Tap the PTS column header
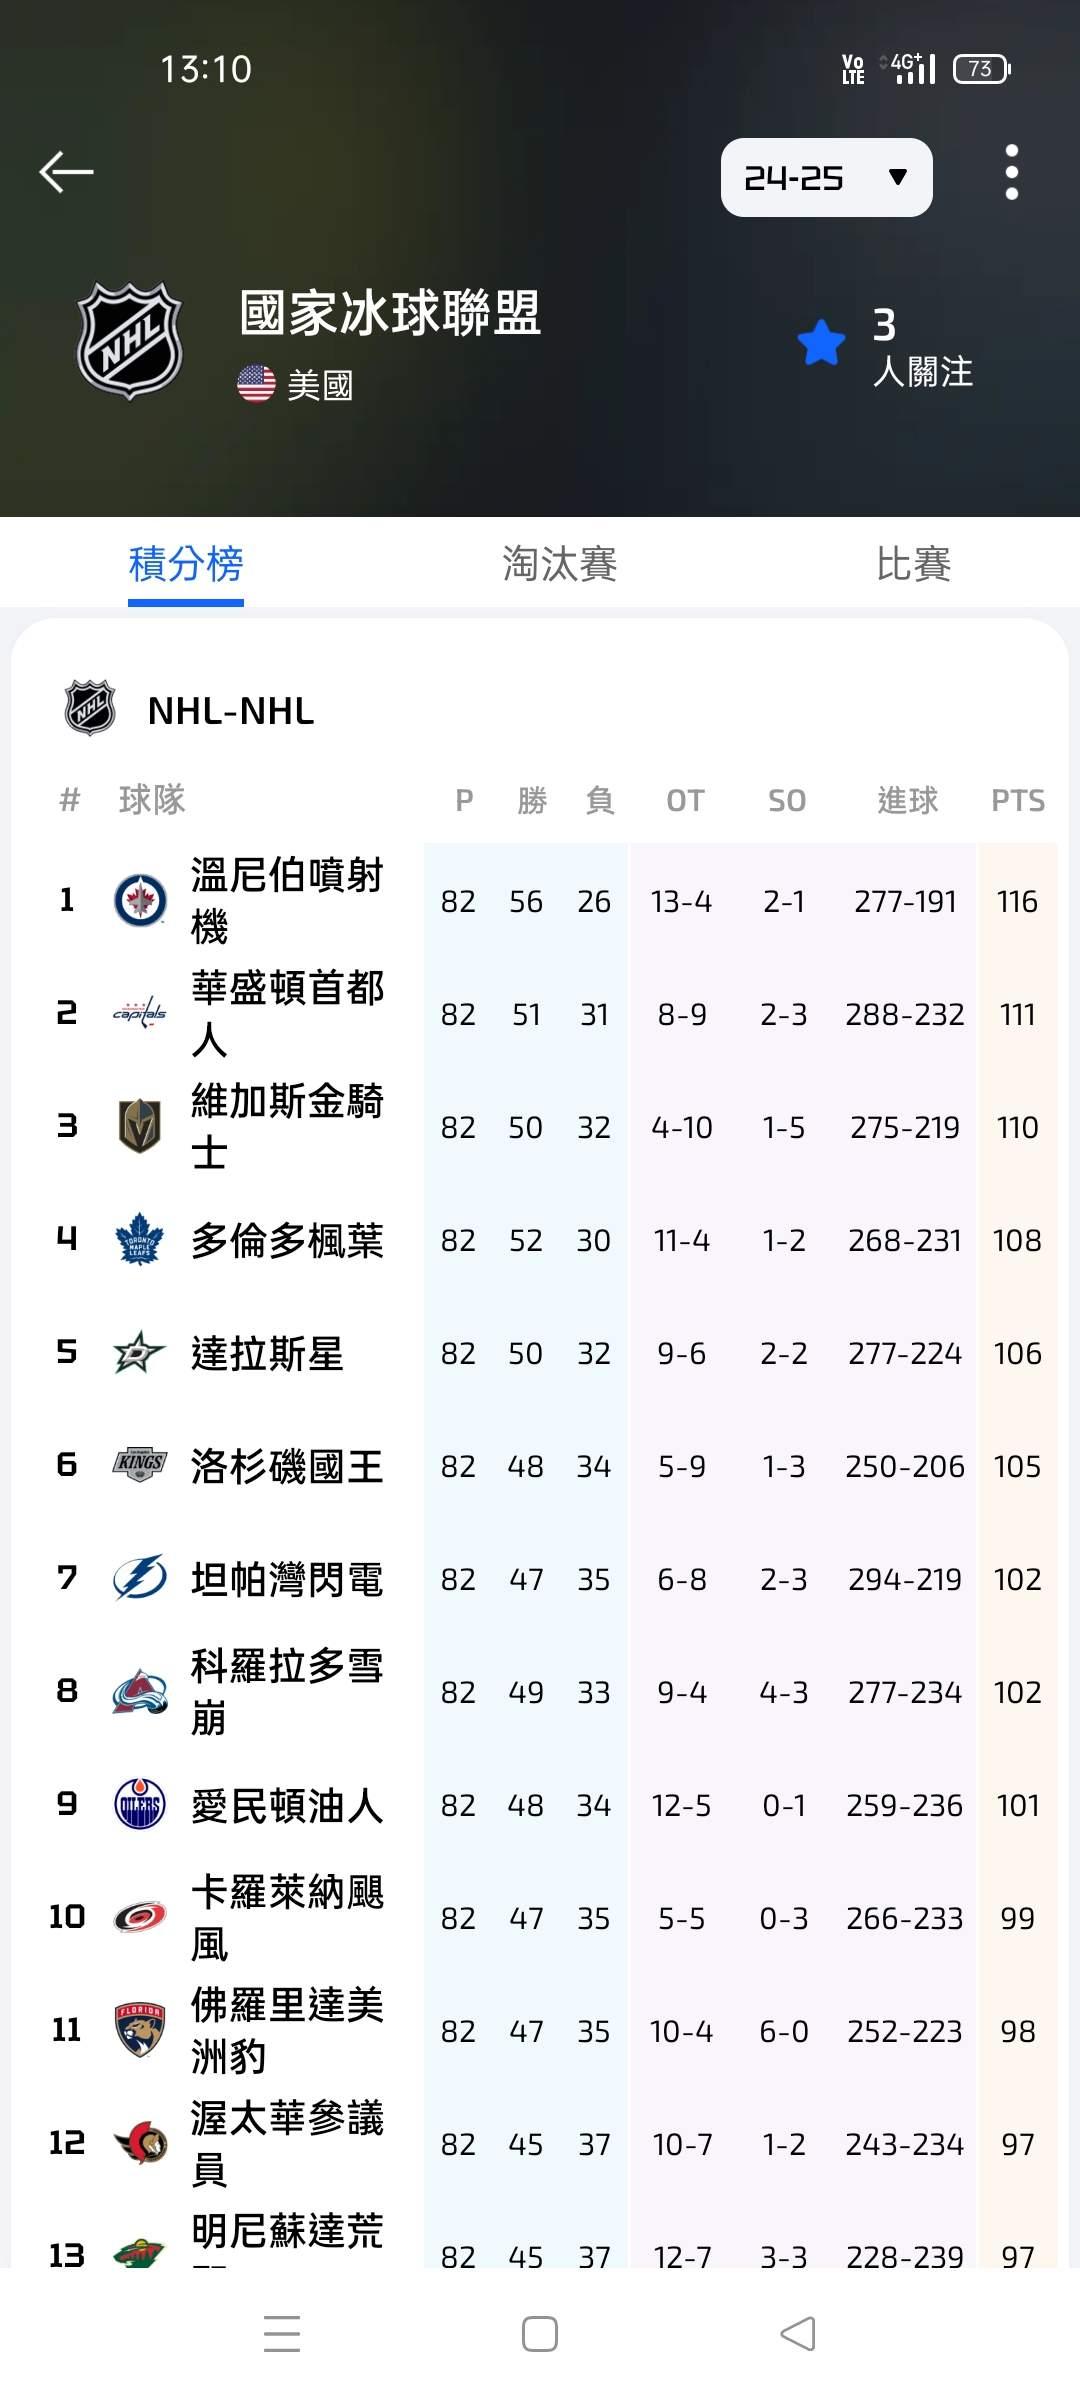 (x=1017, y=800)
